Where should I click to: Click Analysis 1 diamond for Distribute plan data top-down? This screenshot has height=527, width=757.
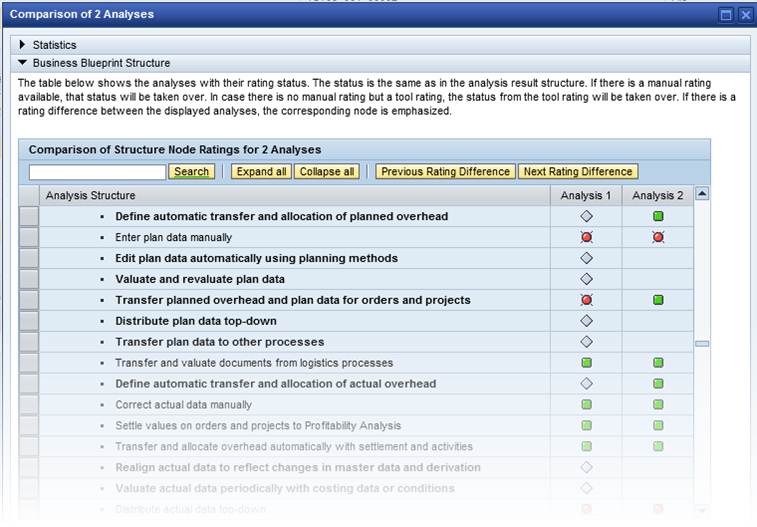(x=586, y=321)
